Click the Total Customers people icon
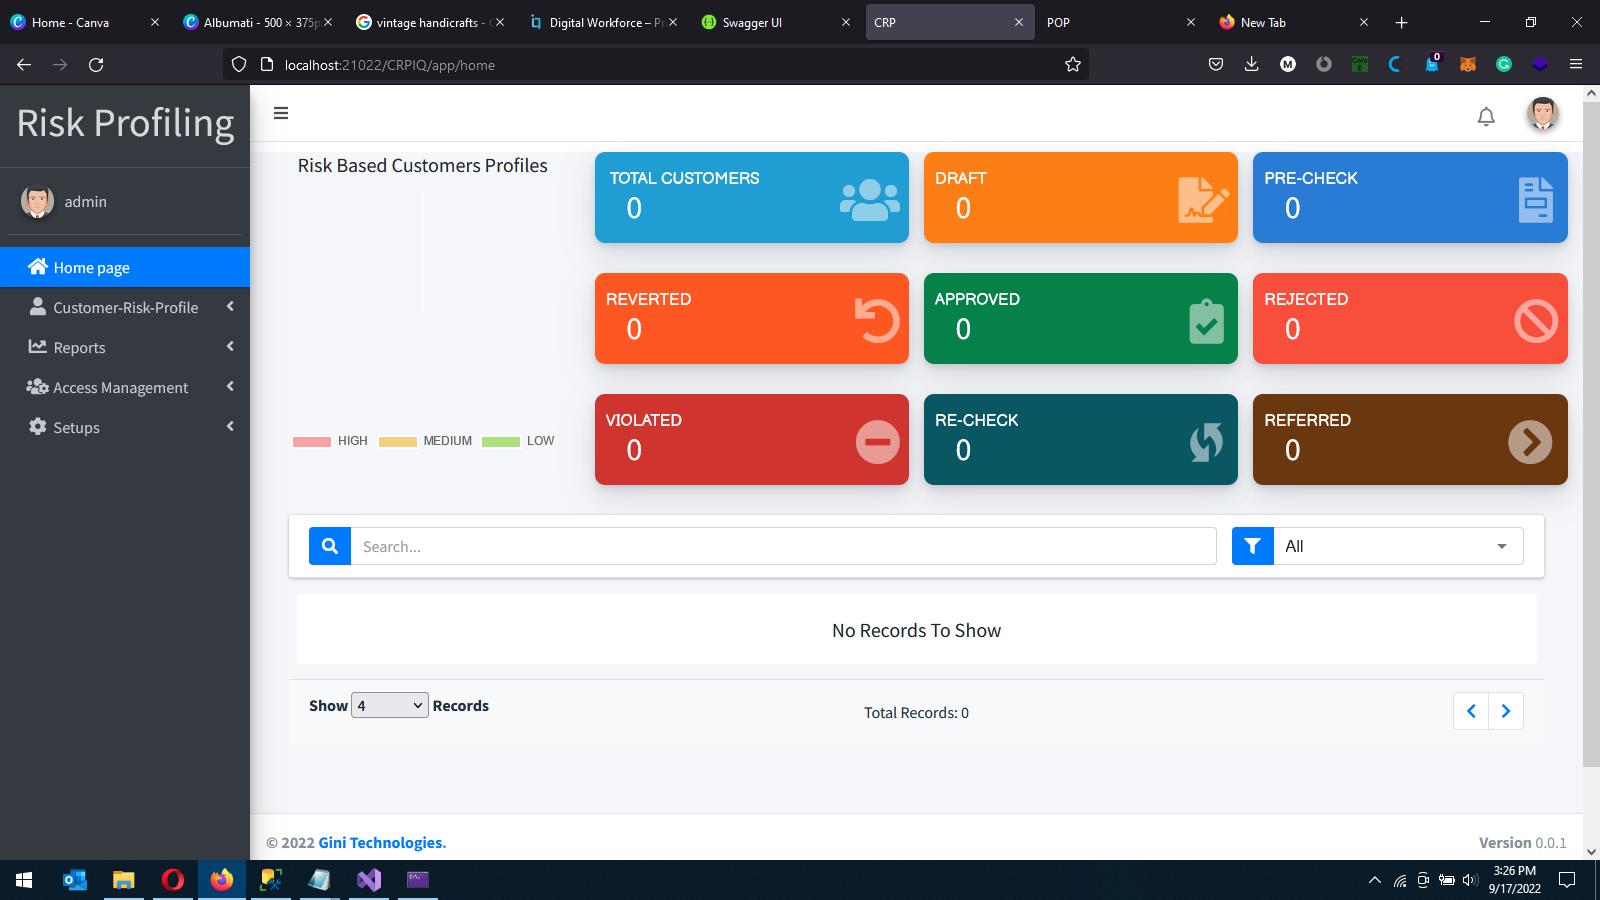Viewport: 1600px width, 900px height. pos(869,199)
